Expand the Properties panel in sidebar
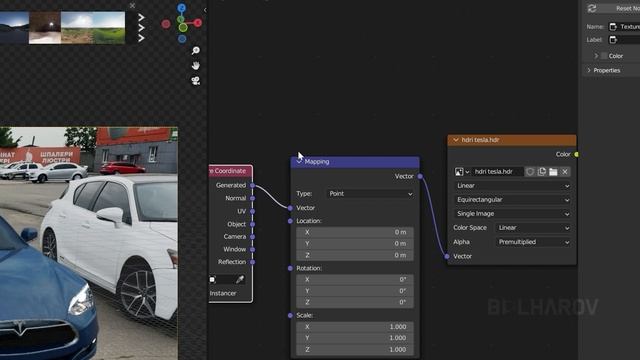640x360 pixels. [589, 71]
